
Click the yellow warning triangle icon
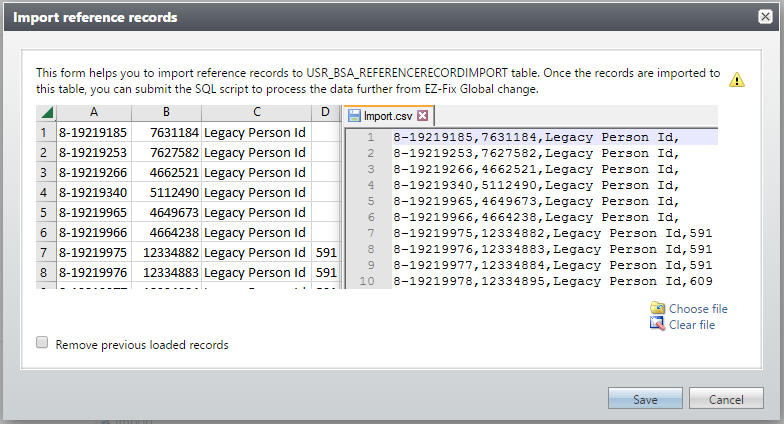pos(737,81)
